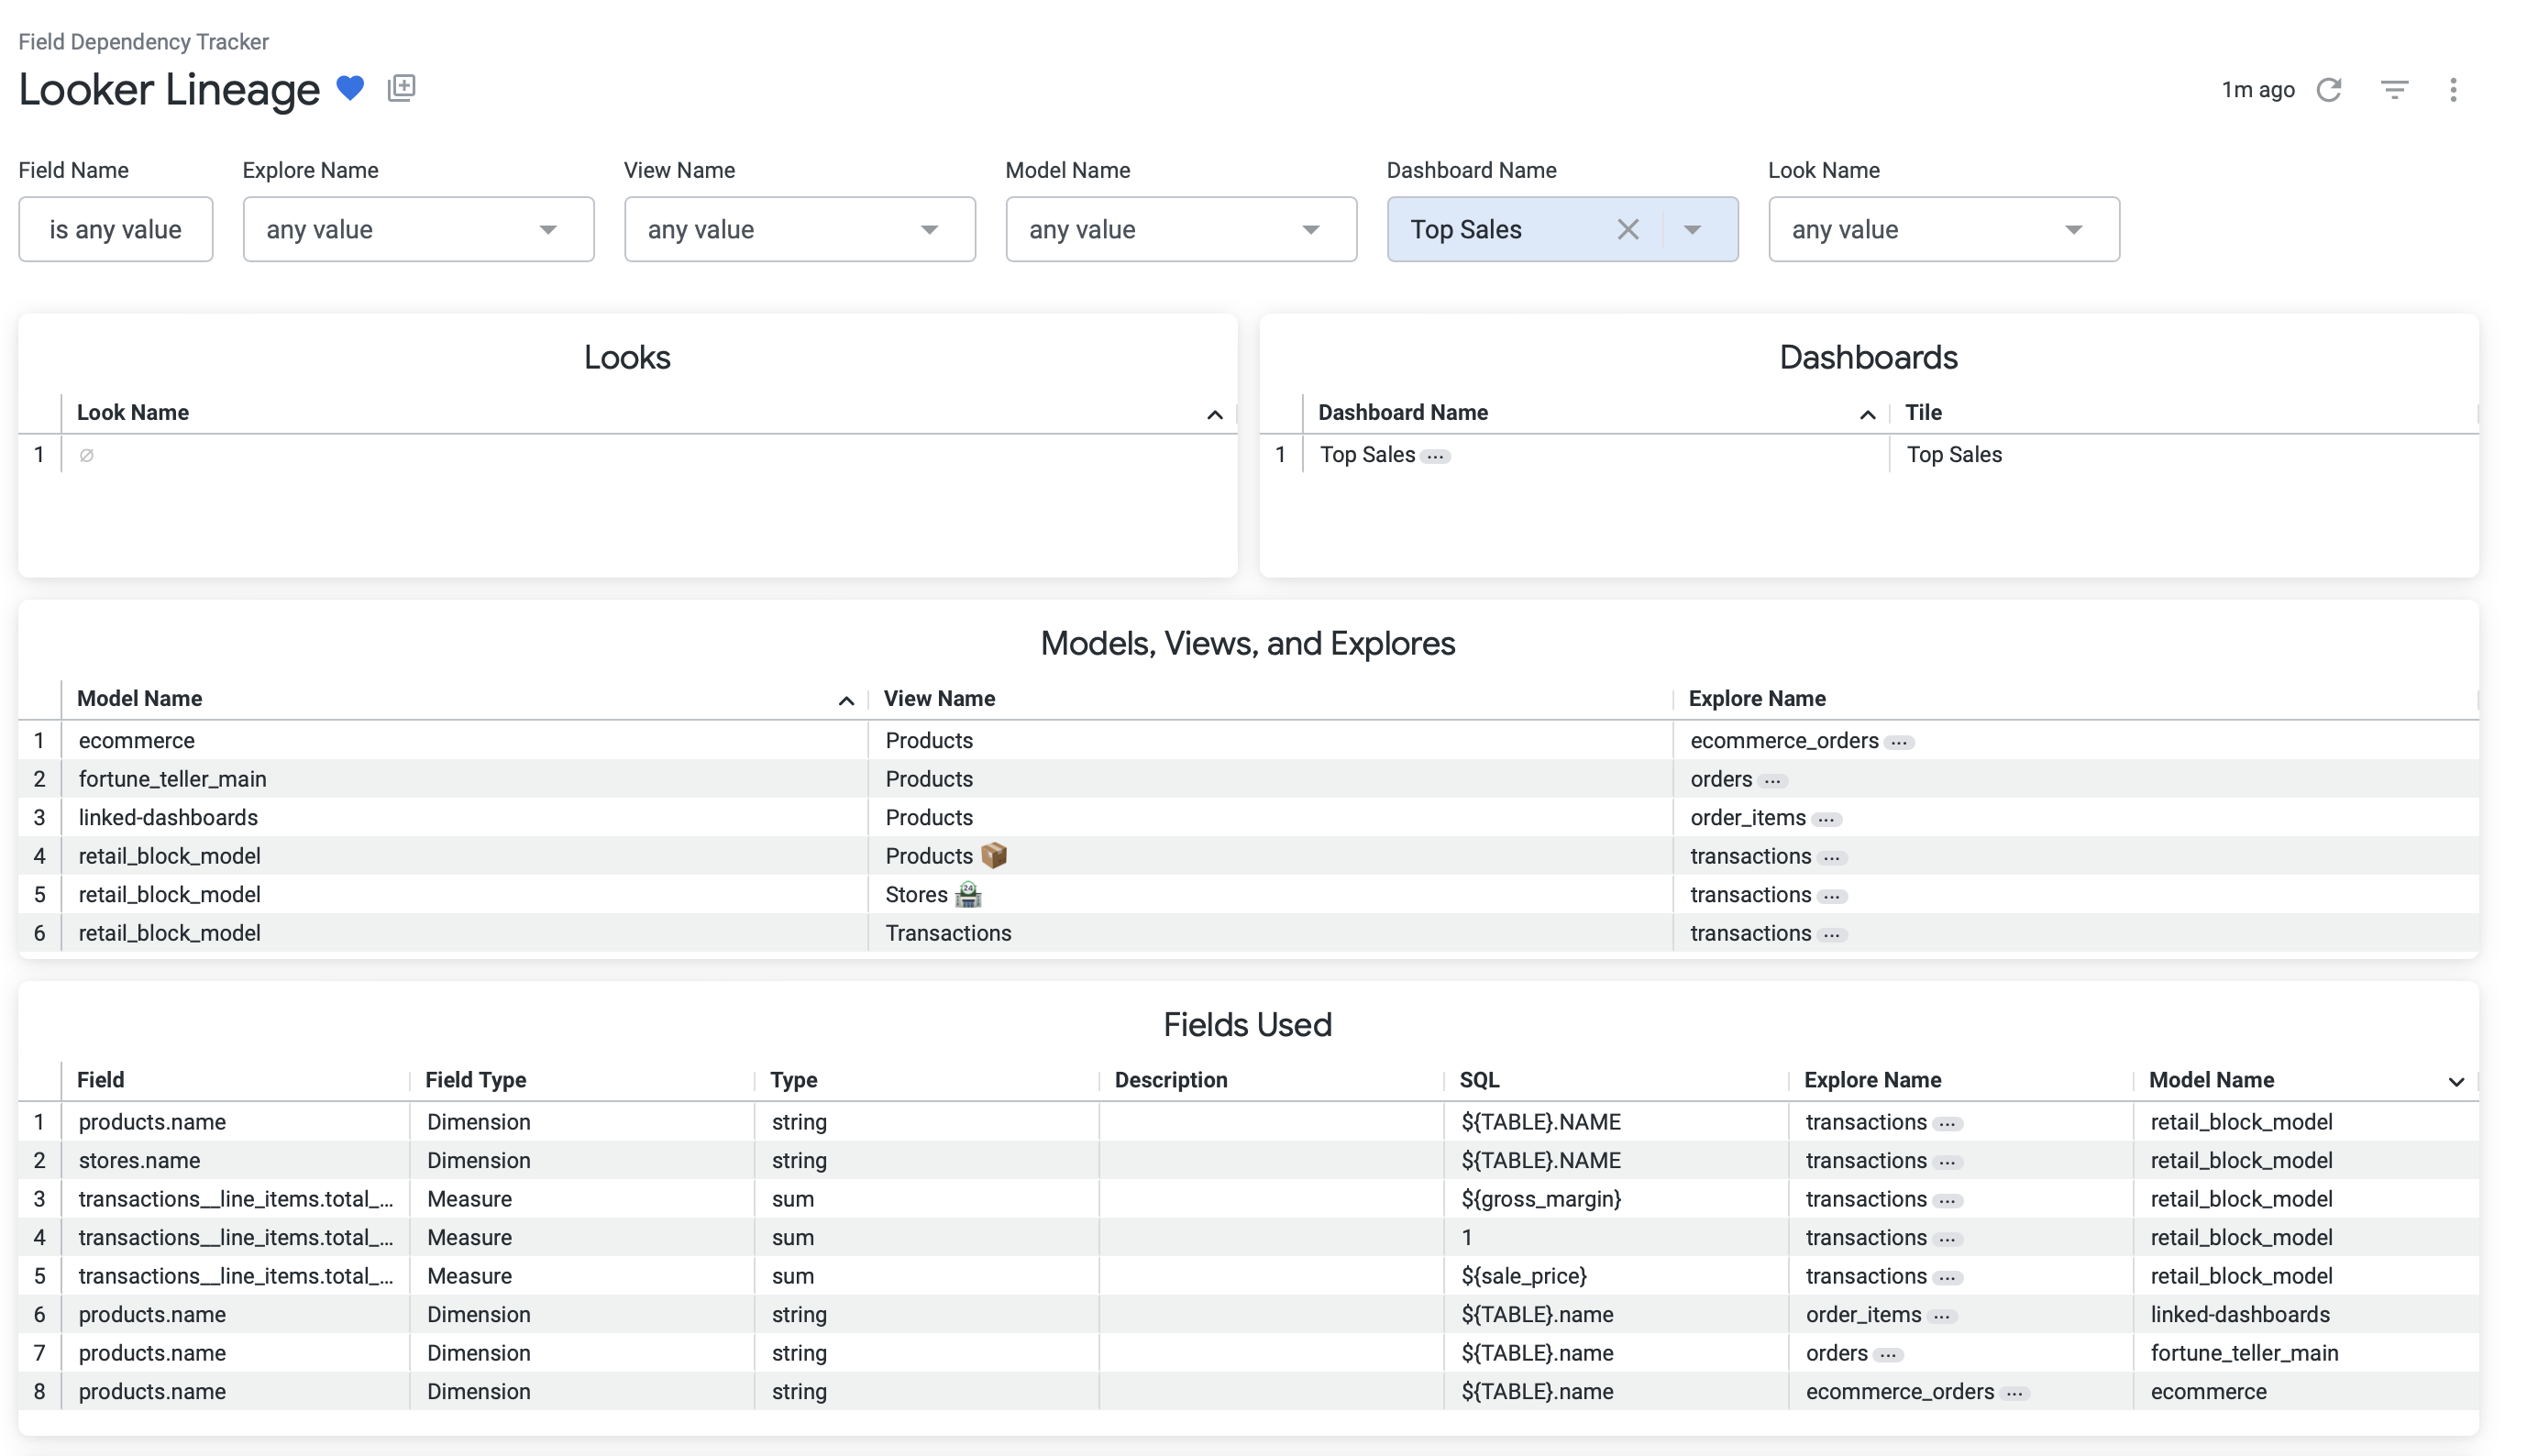This screenshot has width=2527, height=1456.
Task: Expand the Dashboard Name filter dropdown arrow
Action: click(1692, 230)
